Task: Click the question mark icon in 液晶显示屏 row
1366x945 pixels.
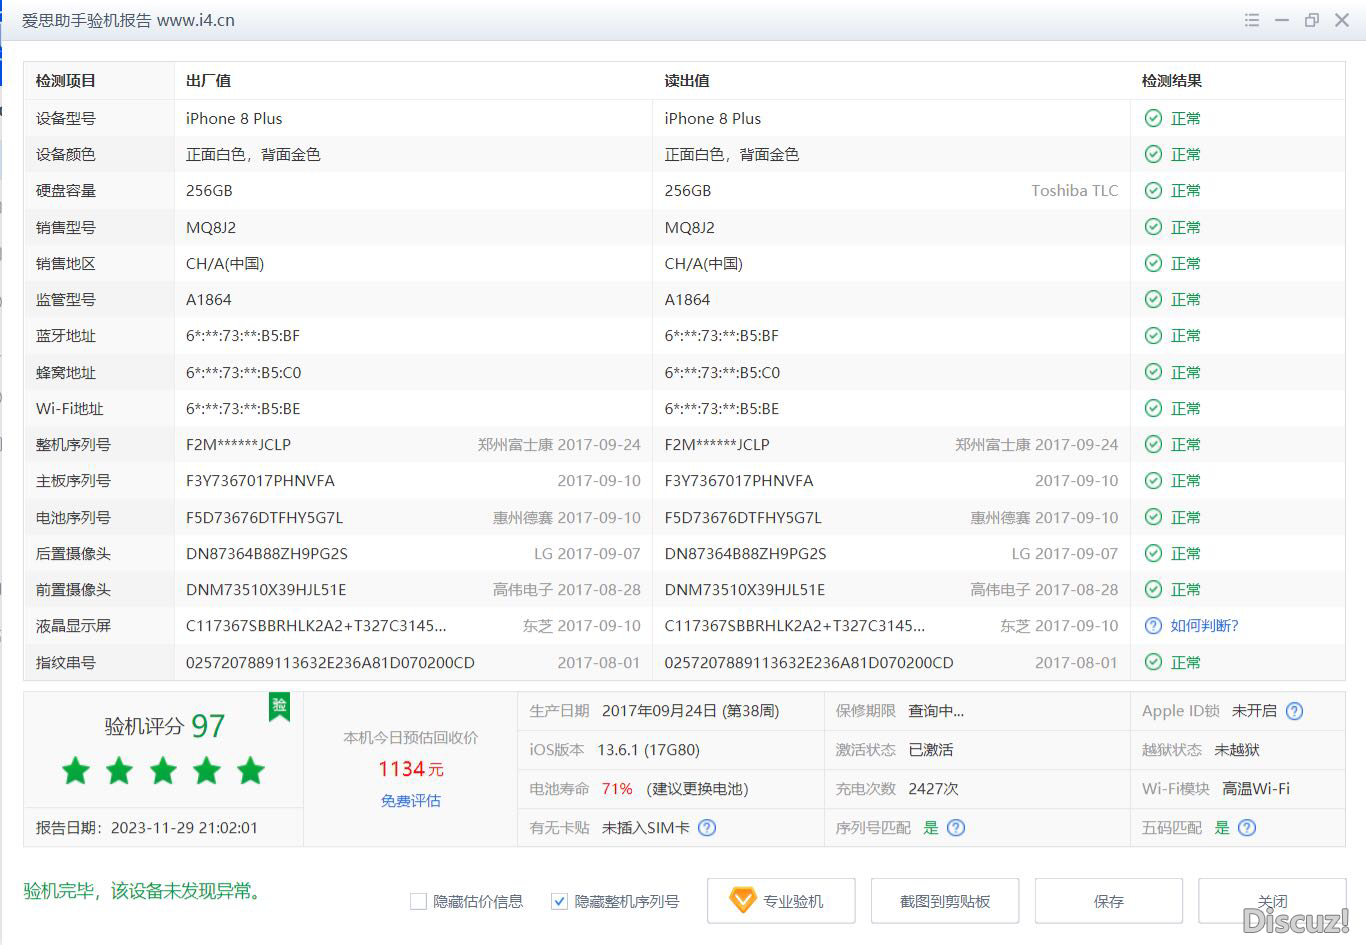Action: pos(1153,625)
